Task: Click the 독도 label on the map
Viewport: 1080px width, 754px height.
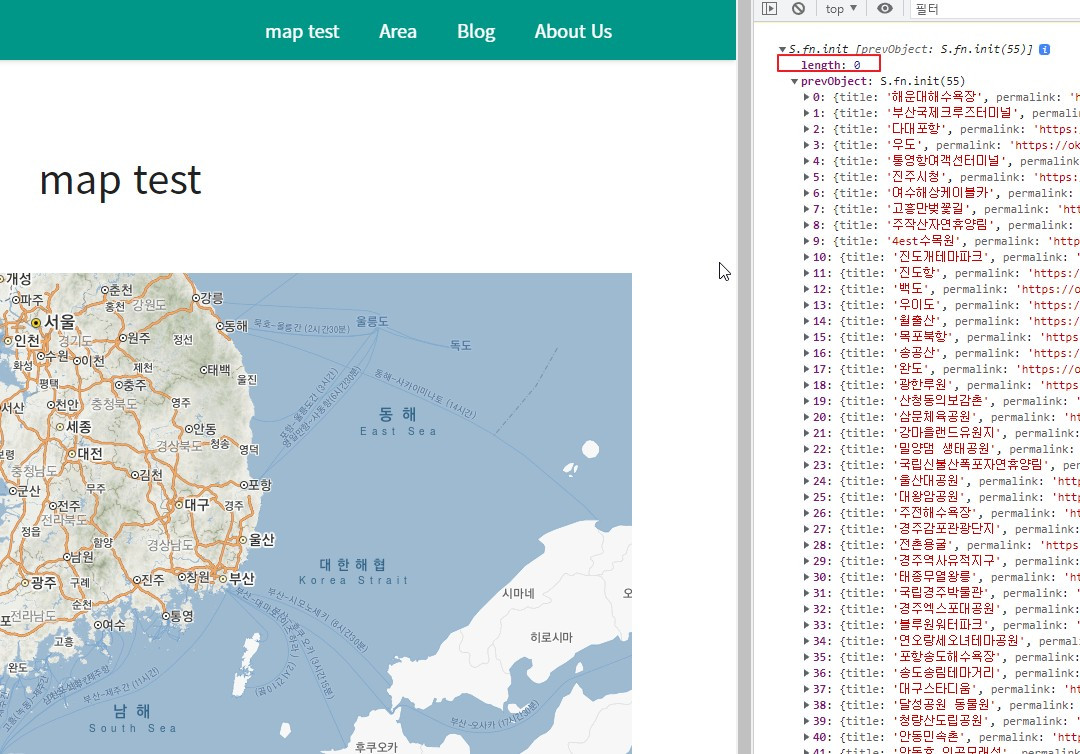Action: coord(461,345)
